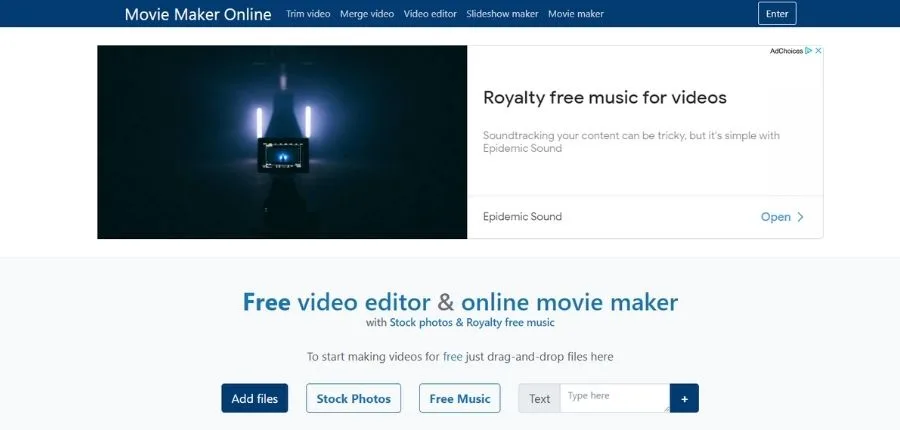This screenshot has height=430, width=900.
Task: Click the AdChoices triangle icon
Action: click(x=808, y=51)
